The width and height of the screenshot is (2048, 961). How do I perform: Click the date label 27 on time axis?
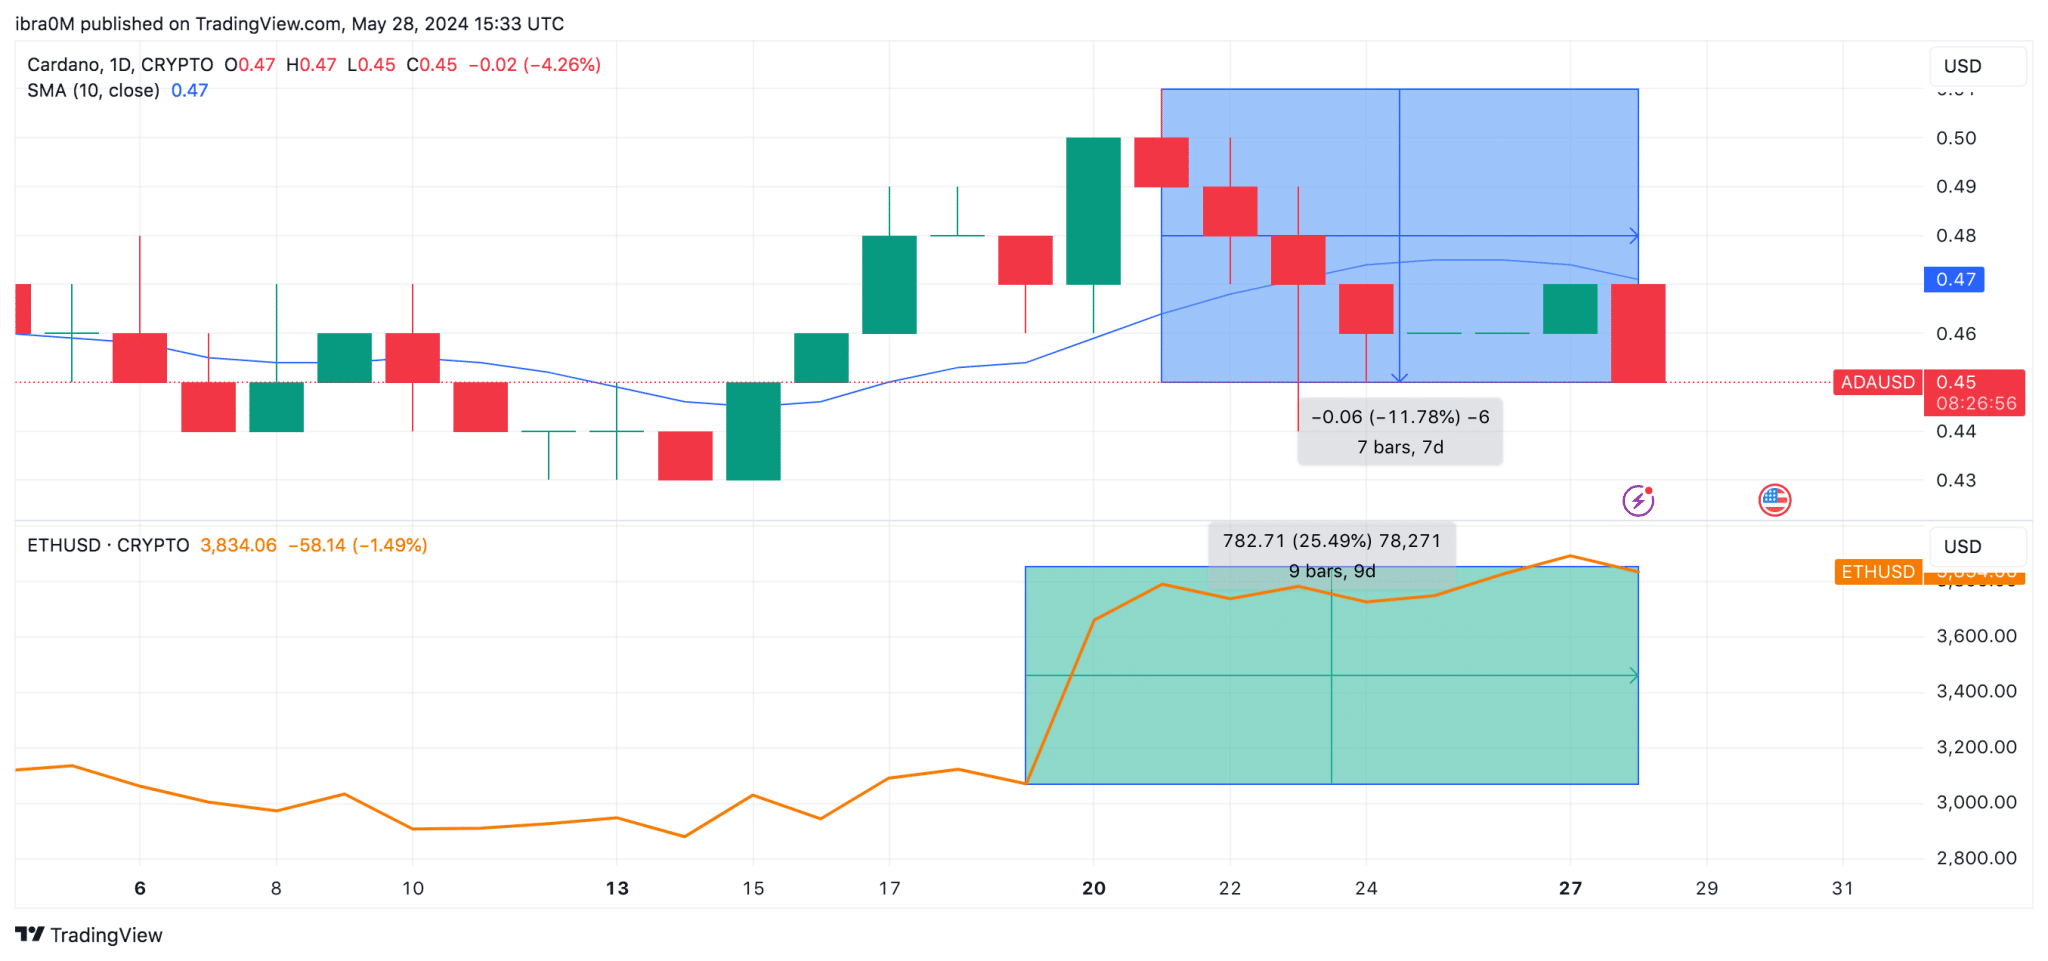click(1571, 888)
